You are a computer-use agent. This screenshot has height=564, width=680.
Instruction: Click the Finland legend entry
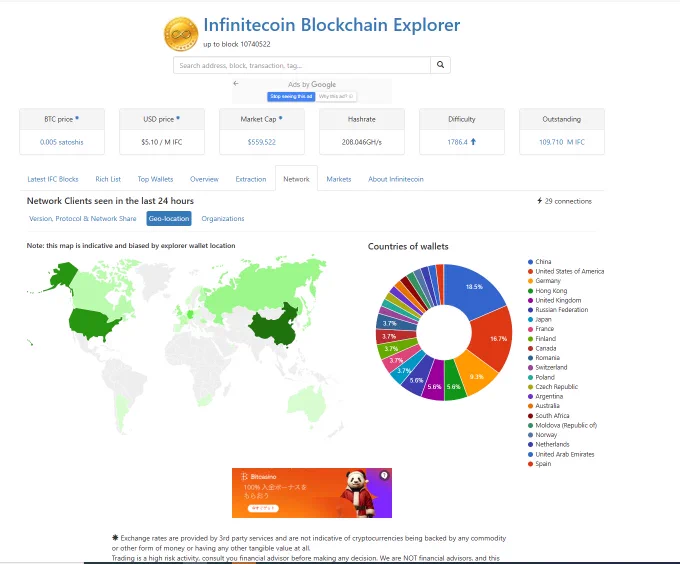pyautogui.click(x=542, y=339)
